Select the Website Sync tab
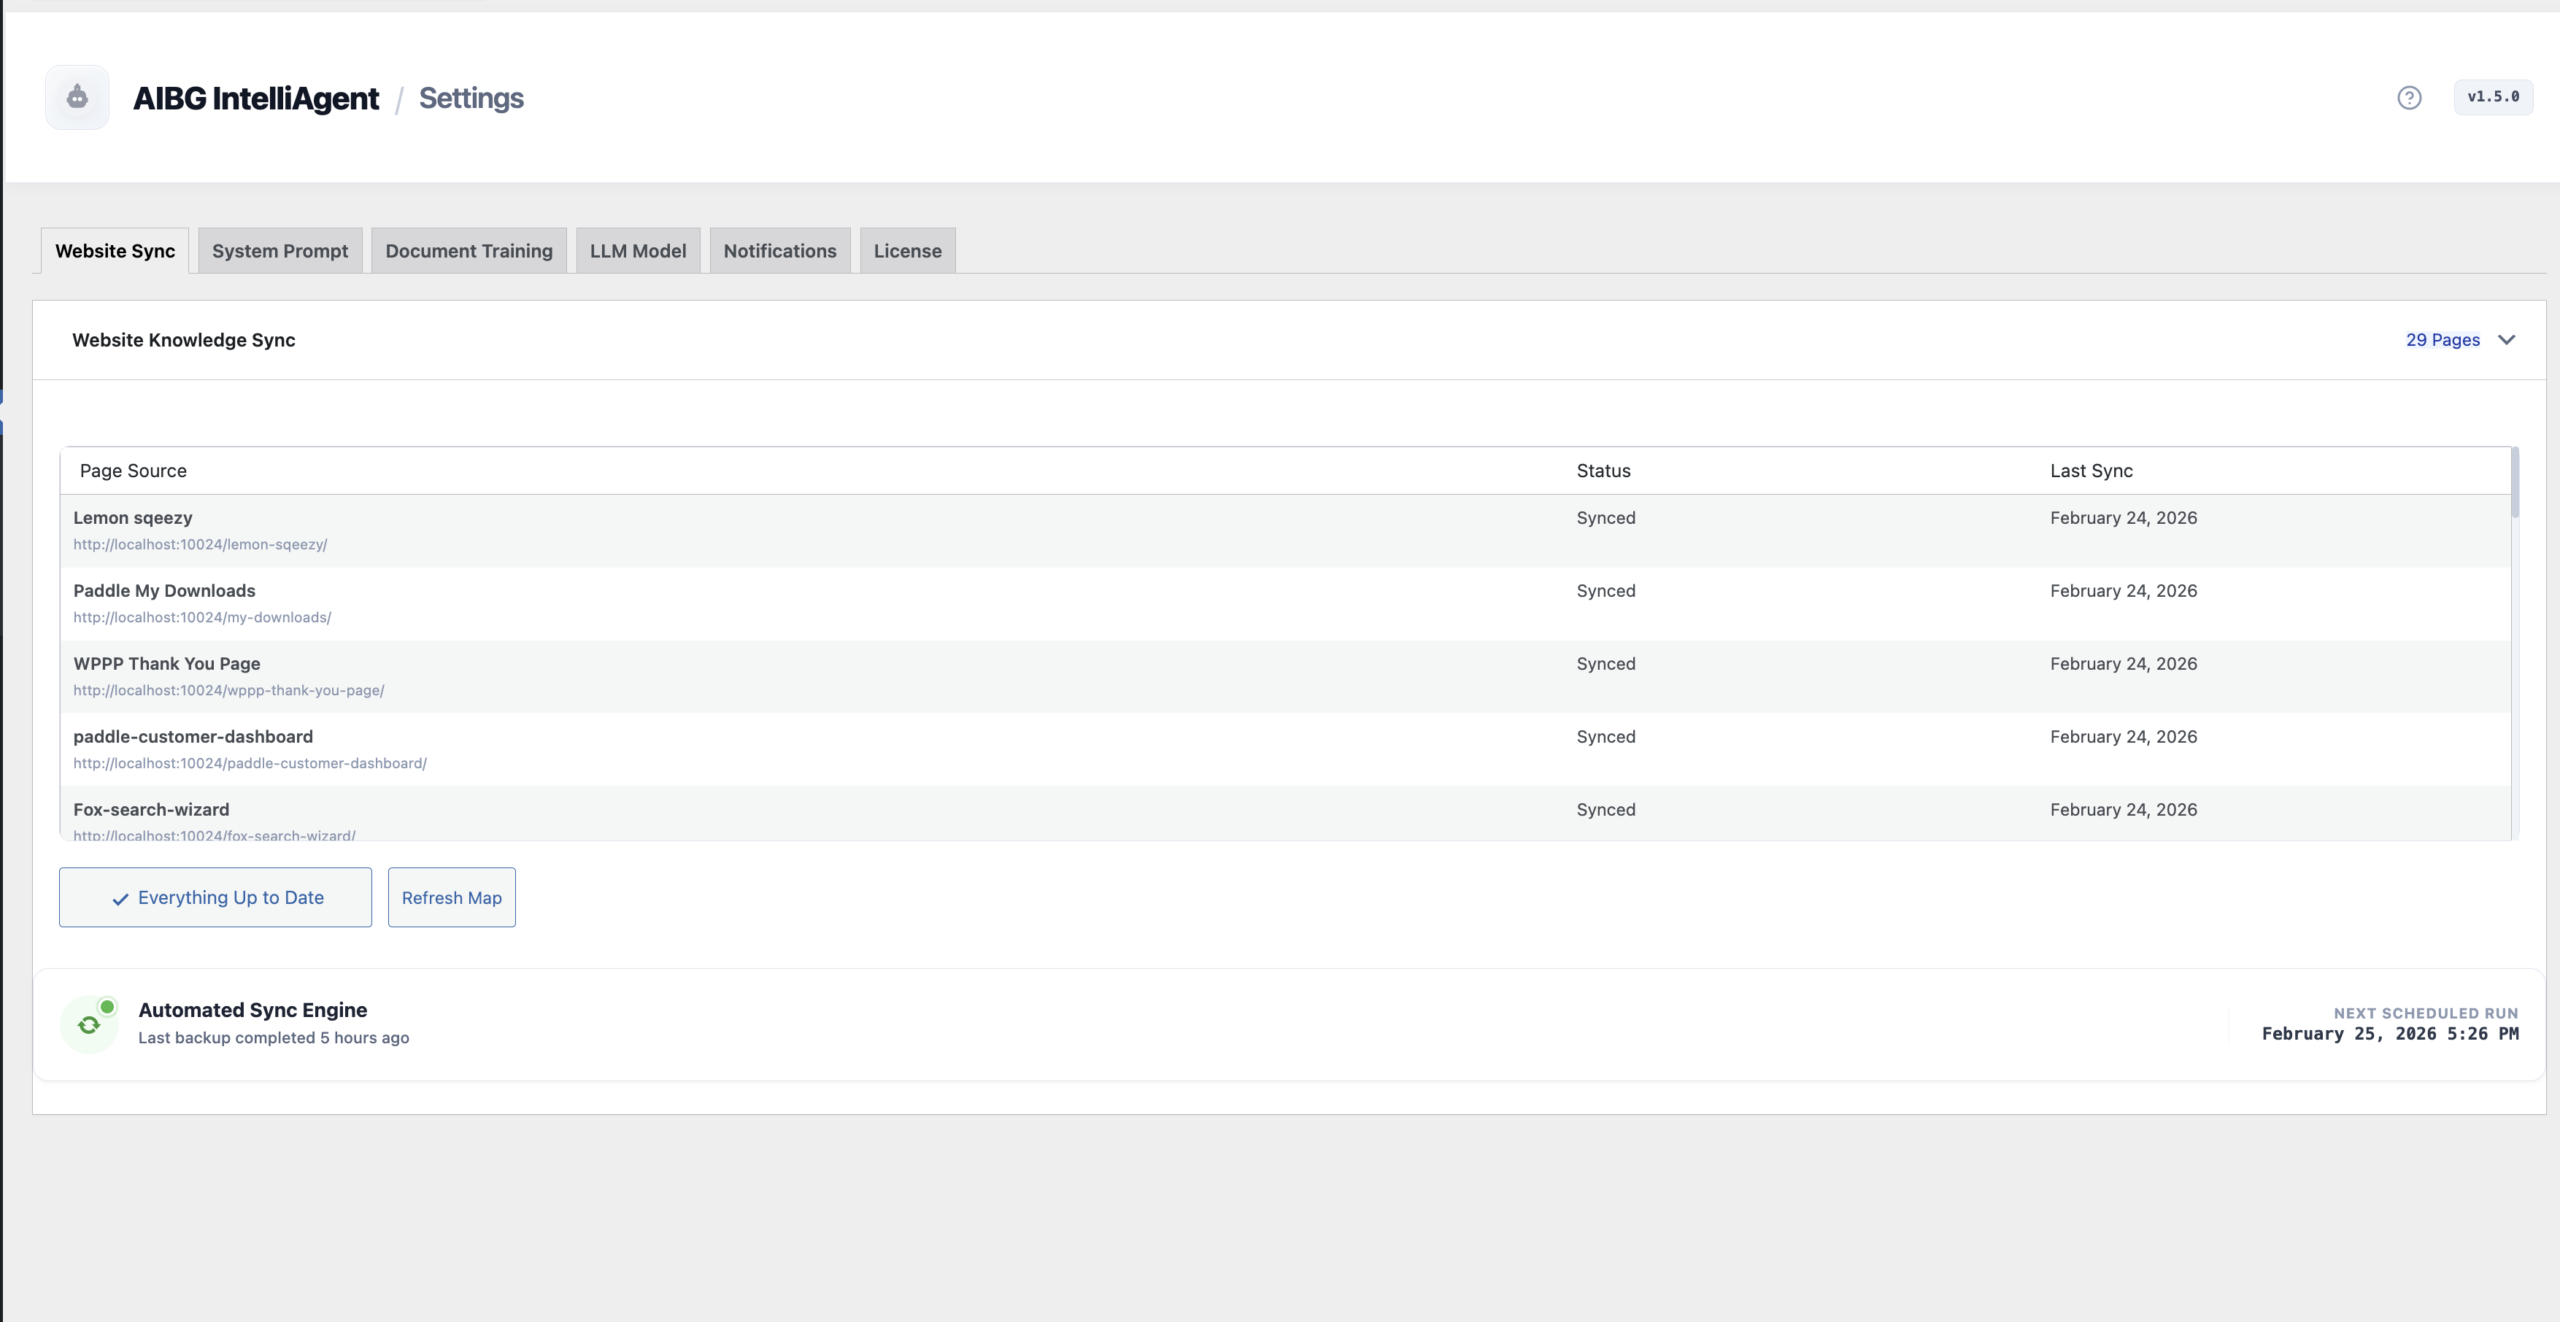This screenshot has width=2560, height=1322. click(x=114, y=251)
